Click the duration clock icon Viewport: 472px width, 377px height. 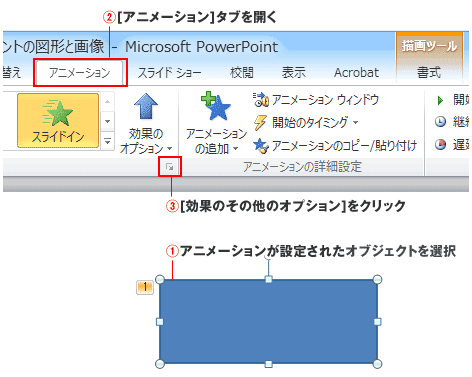440,122
